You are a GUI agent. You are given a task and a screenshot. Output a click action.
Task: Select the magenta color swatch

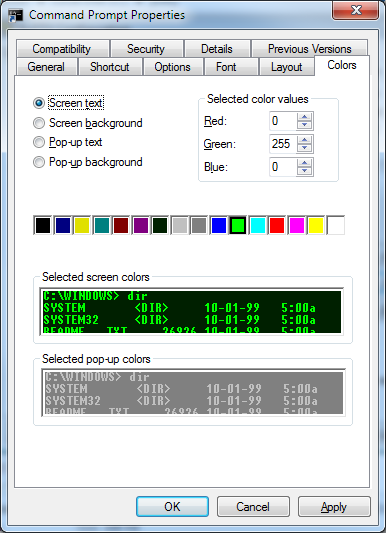pos(297,225)
